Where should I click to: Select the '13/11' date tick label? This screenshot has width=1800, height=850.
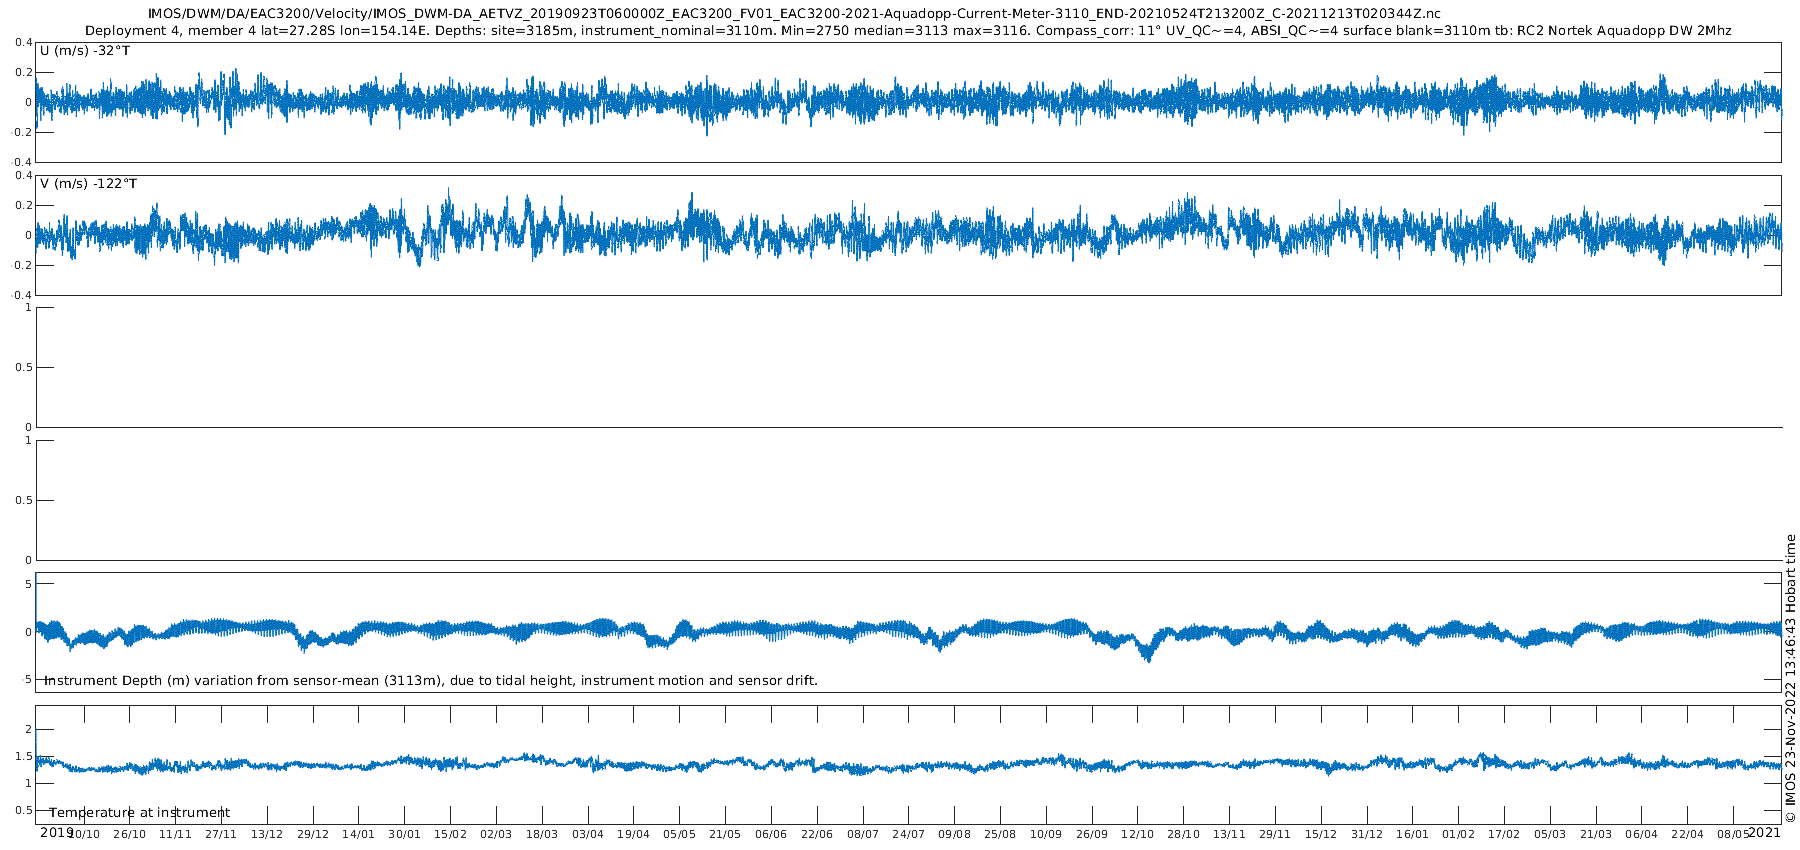[1229, 834]
